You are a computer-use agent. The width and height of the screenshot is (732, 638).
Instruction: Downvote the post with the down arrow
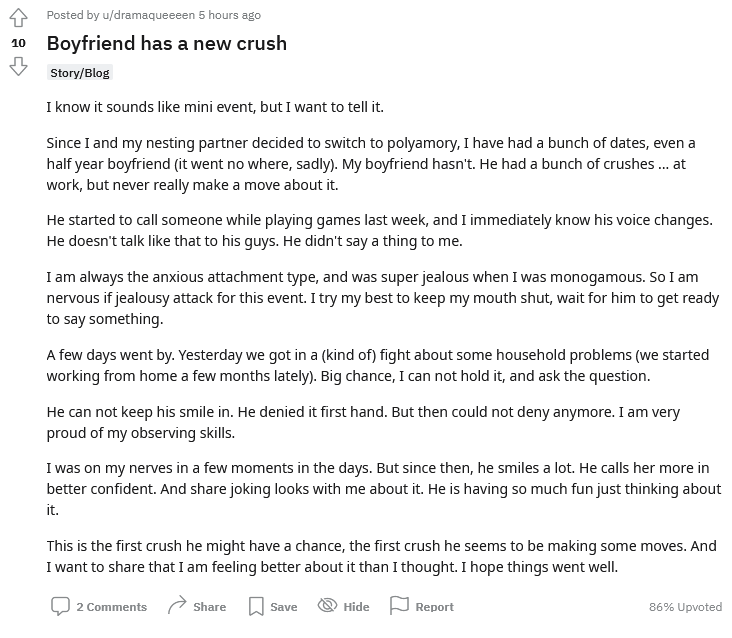click(18, 66)
